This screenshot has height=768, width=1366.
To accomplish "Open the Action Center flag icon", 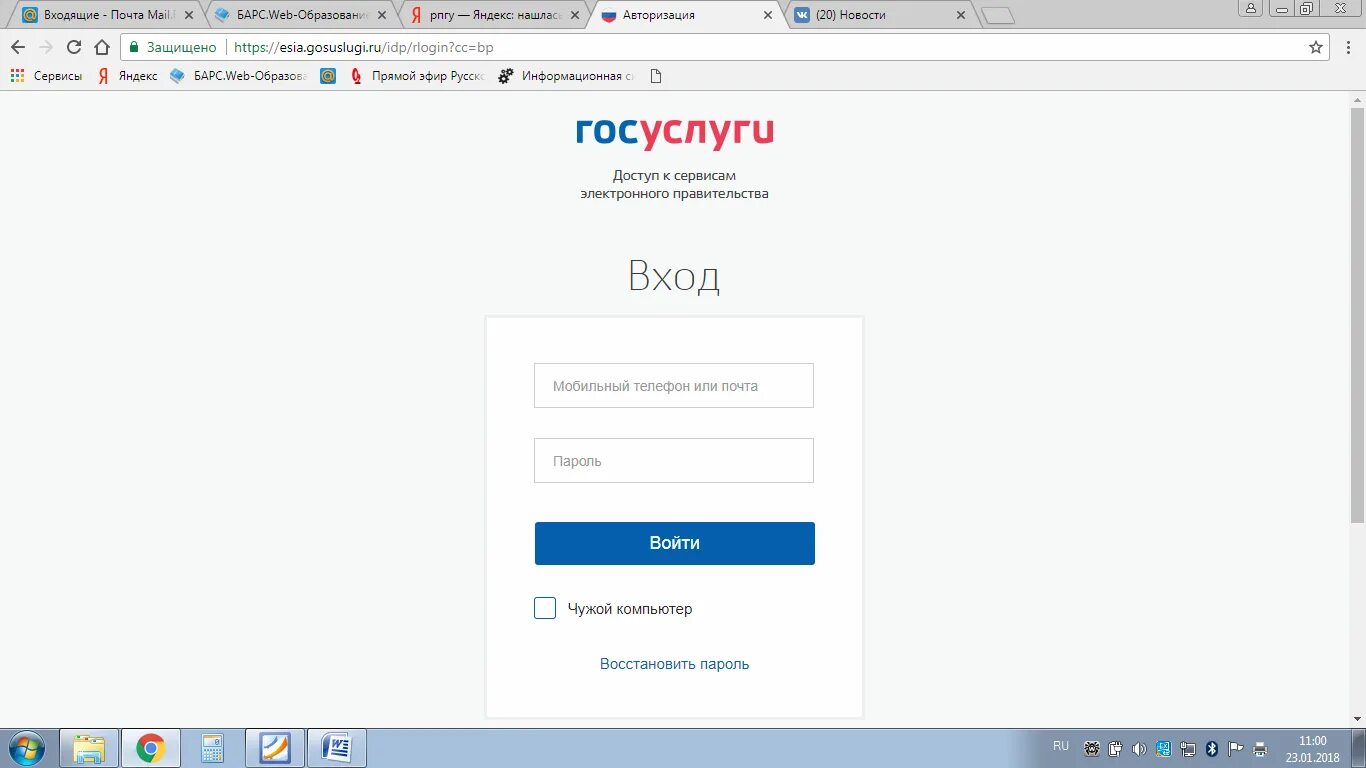I will point(1236,748).
